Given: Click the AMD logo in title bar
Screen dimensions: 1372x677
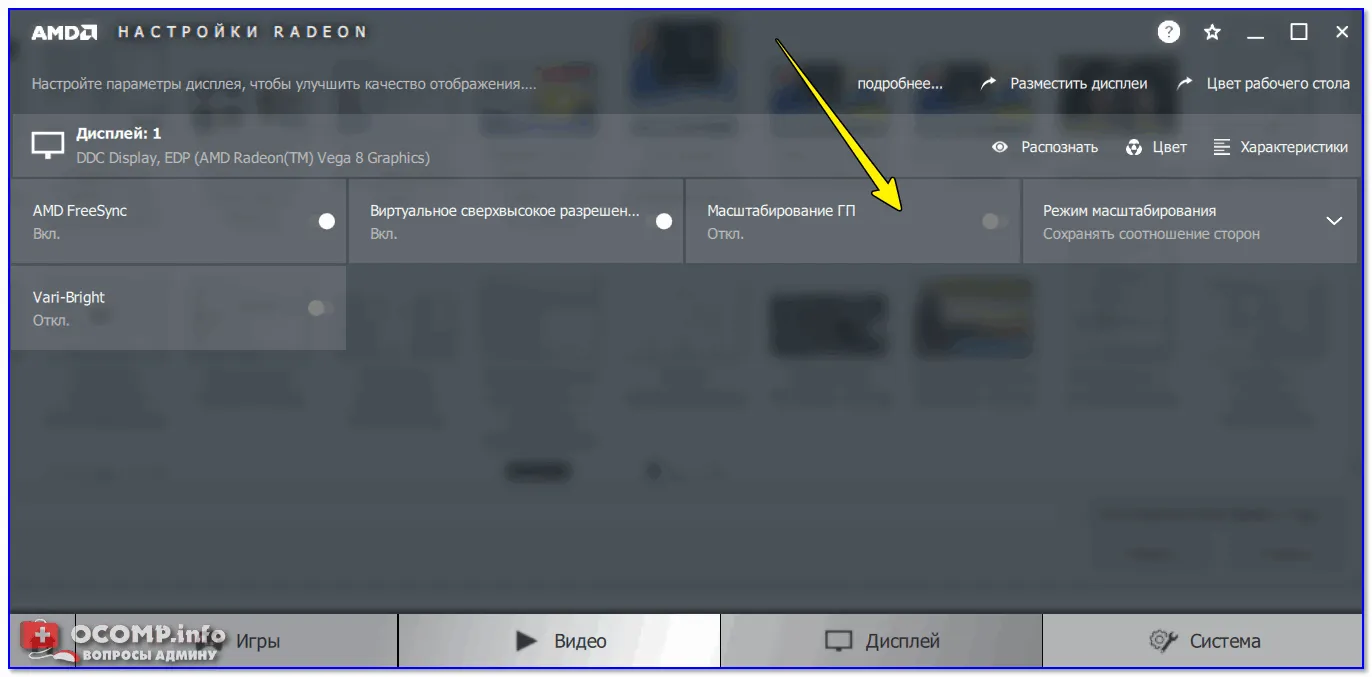Looking at the screenshot, I should pyautogui.click(x=64, y=32).
